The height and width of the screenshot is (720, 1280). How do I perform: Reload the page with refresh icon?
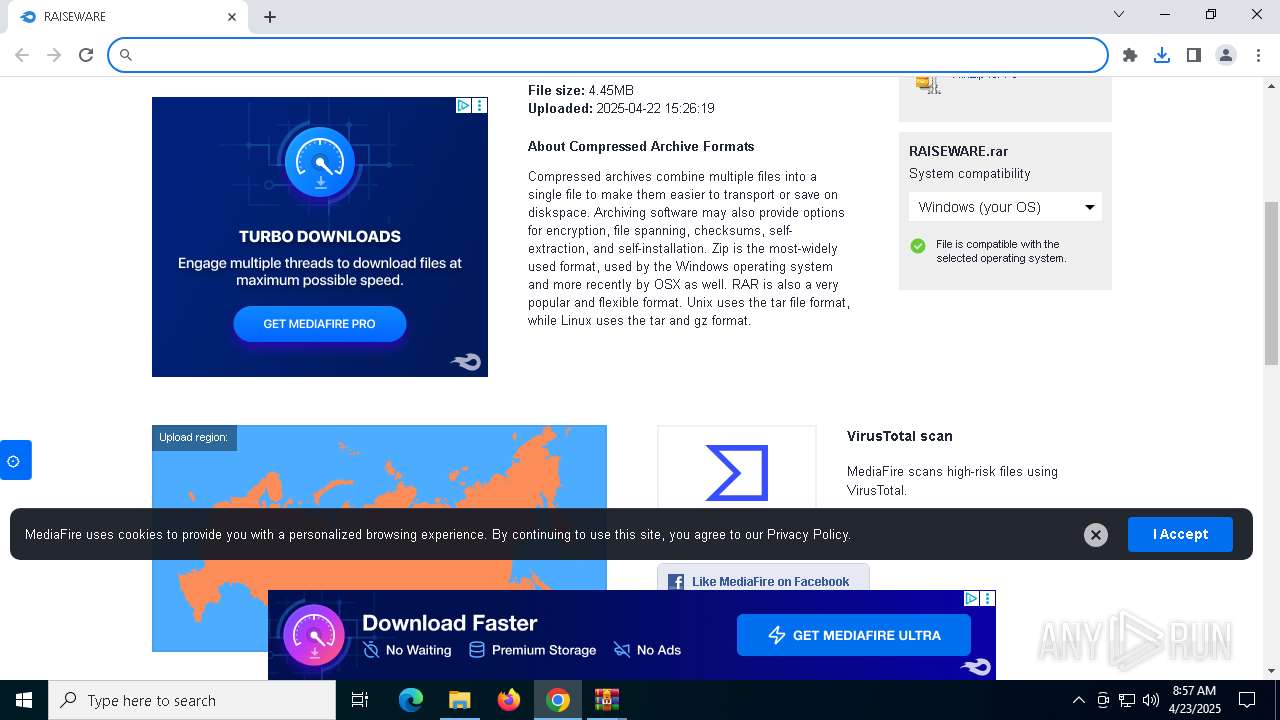86,55
